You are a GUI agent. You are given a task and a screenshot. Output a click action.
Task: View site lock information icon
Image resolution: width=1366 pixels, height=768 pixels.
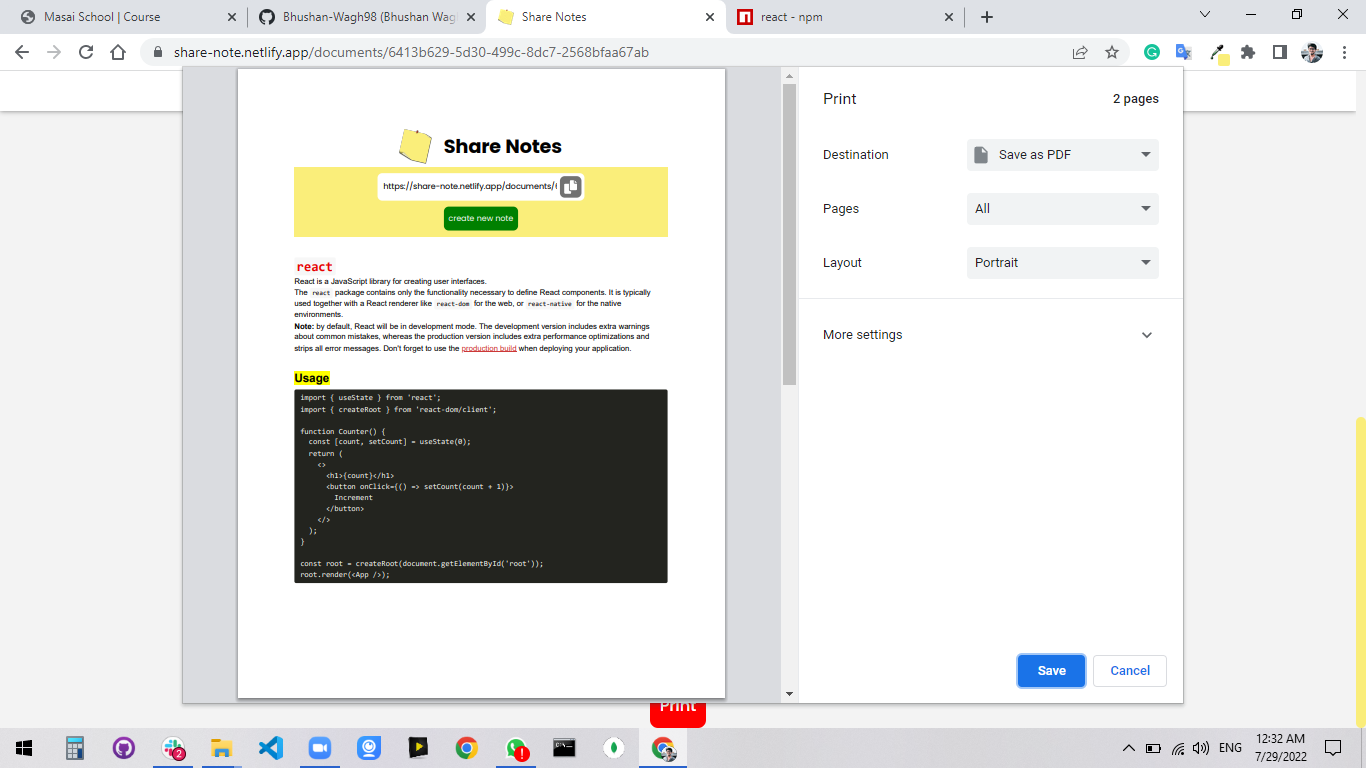coord(157,52)
